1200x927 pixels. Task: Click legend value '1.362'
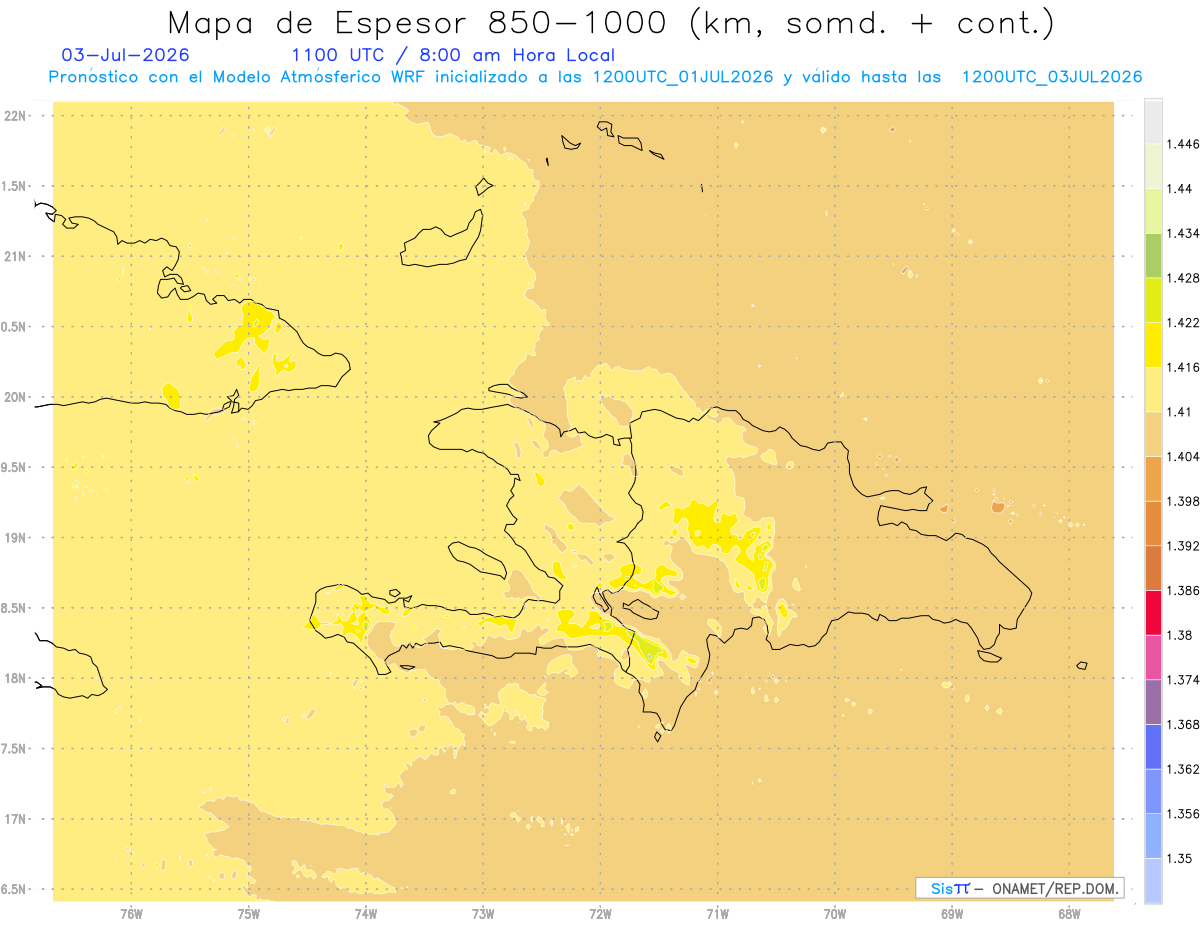[x=1181, y=768]
